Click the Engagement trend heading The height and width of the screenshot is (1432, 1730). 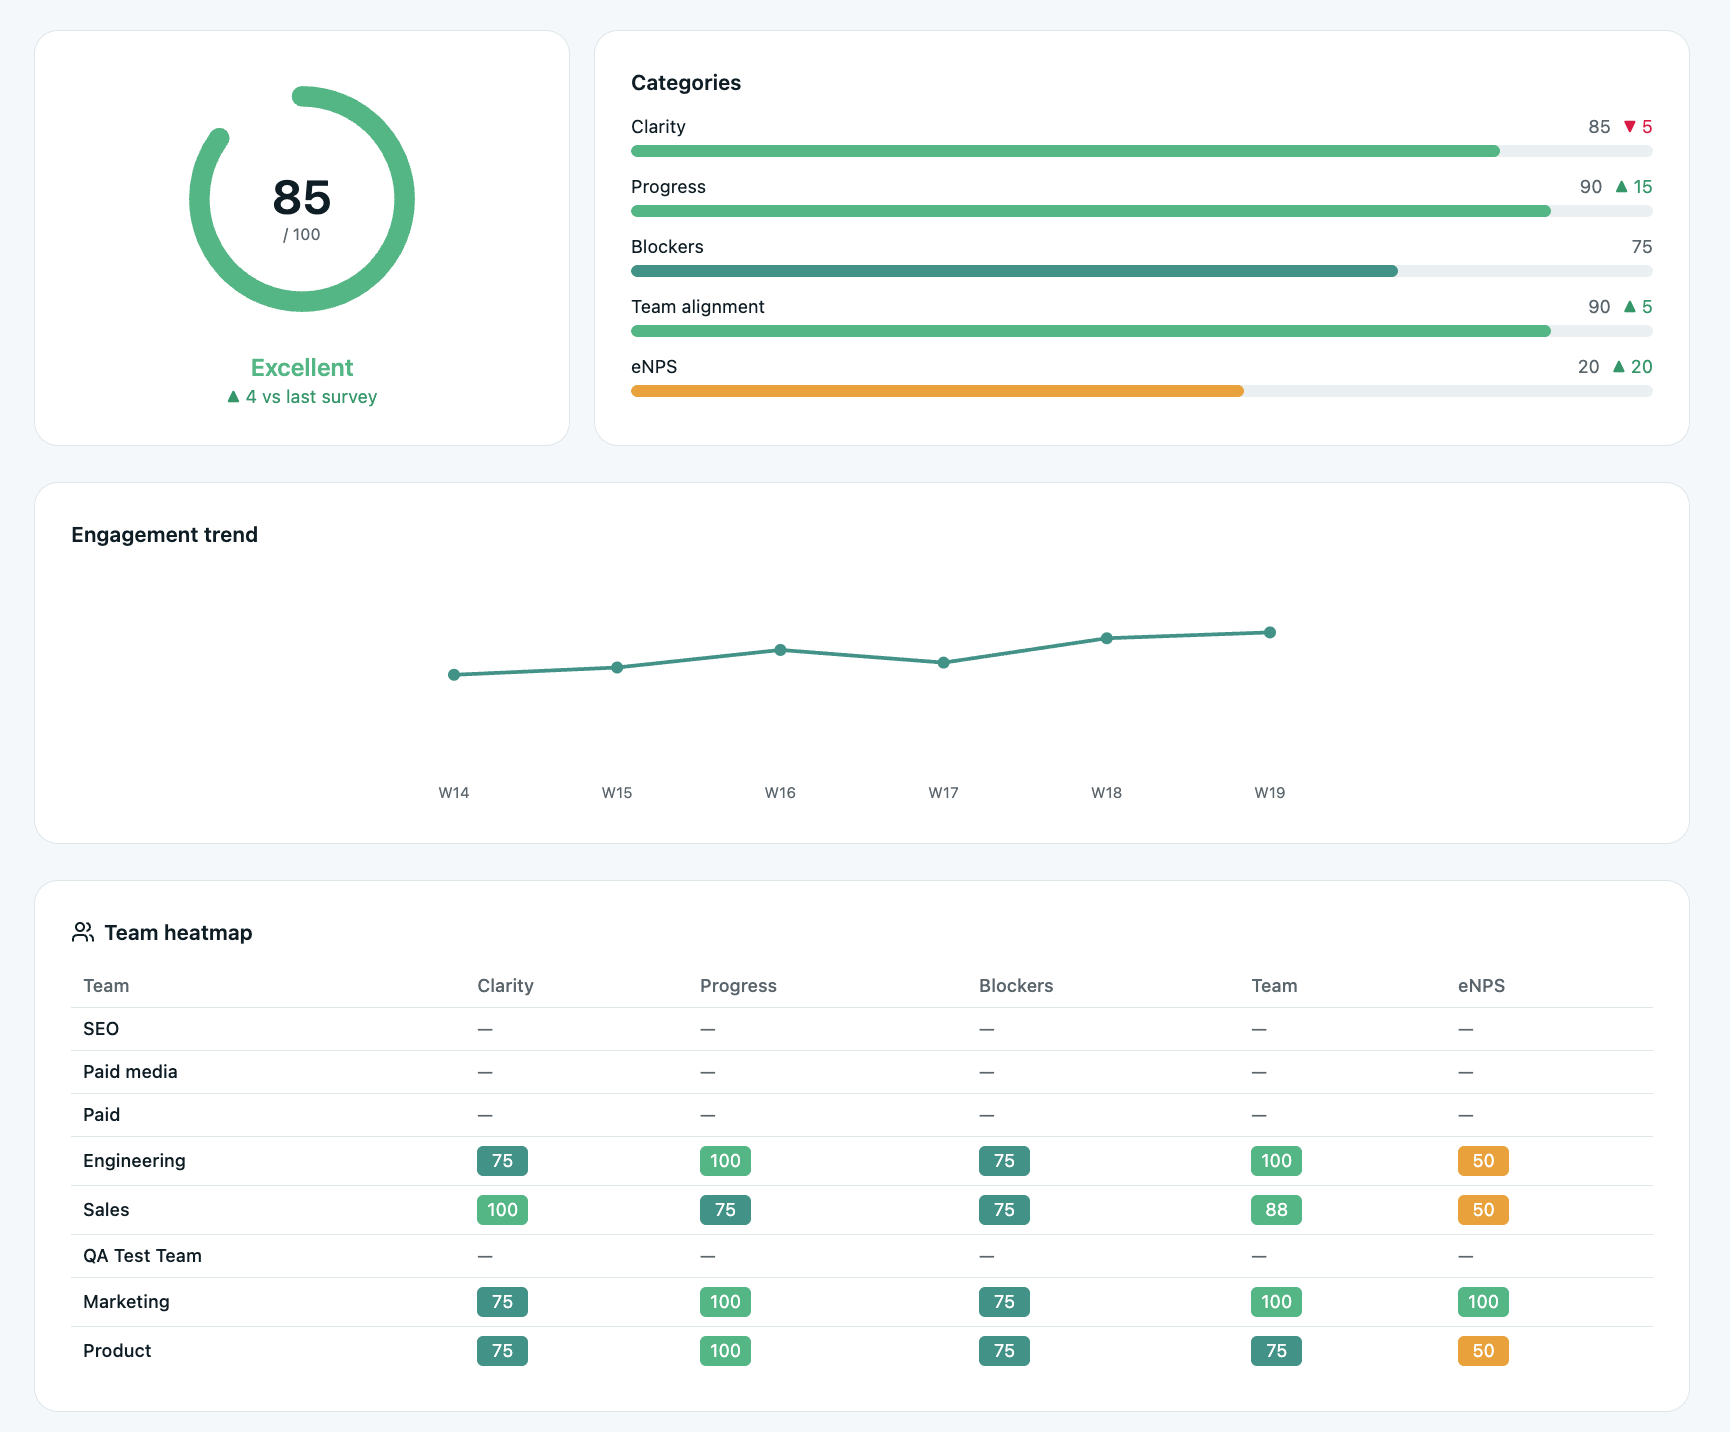[x=165, y=535]
